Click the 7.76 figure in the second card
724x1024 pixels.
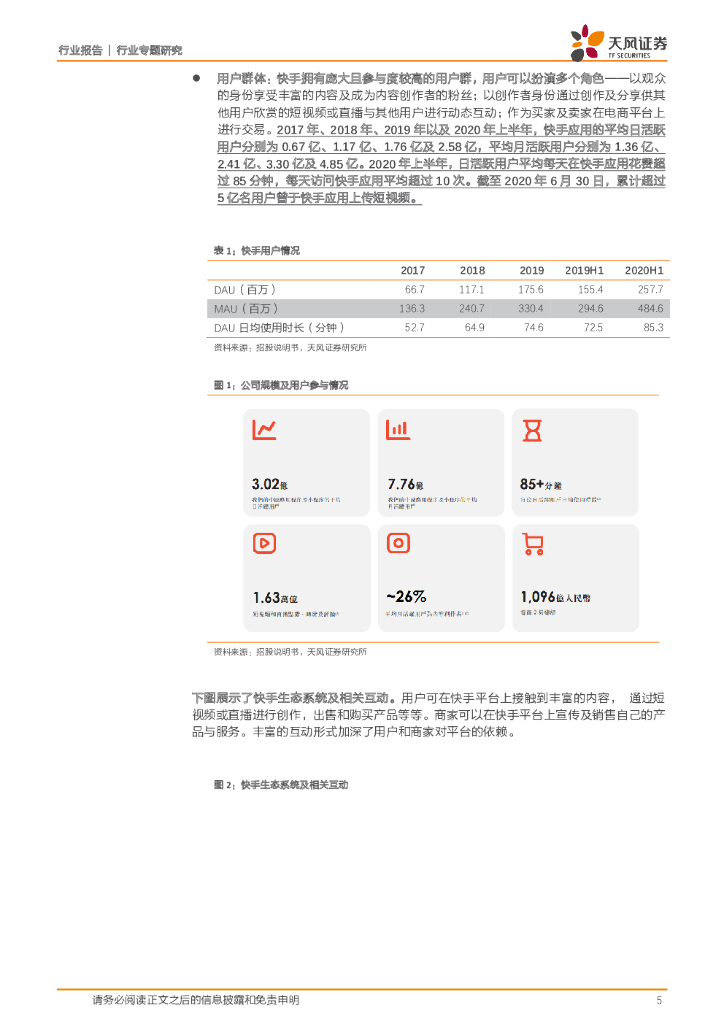pos(405,484)
